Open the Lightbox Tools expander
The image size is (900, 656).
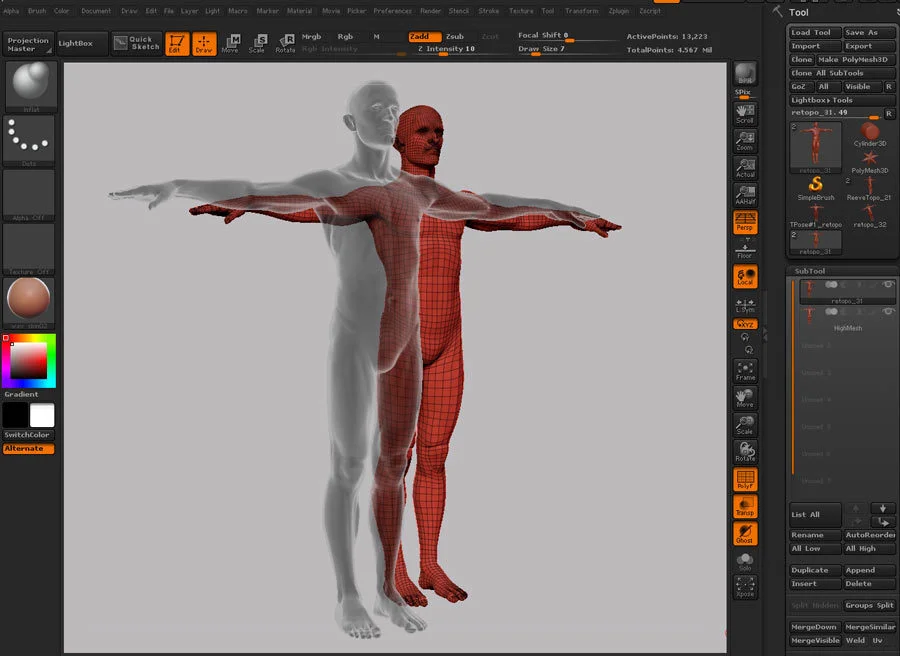pos(822,100)
